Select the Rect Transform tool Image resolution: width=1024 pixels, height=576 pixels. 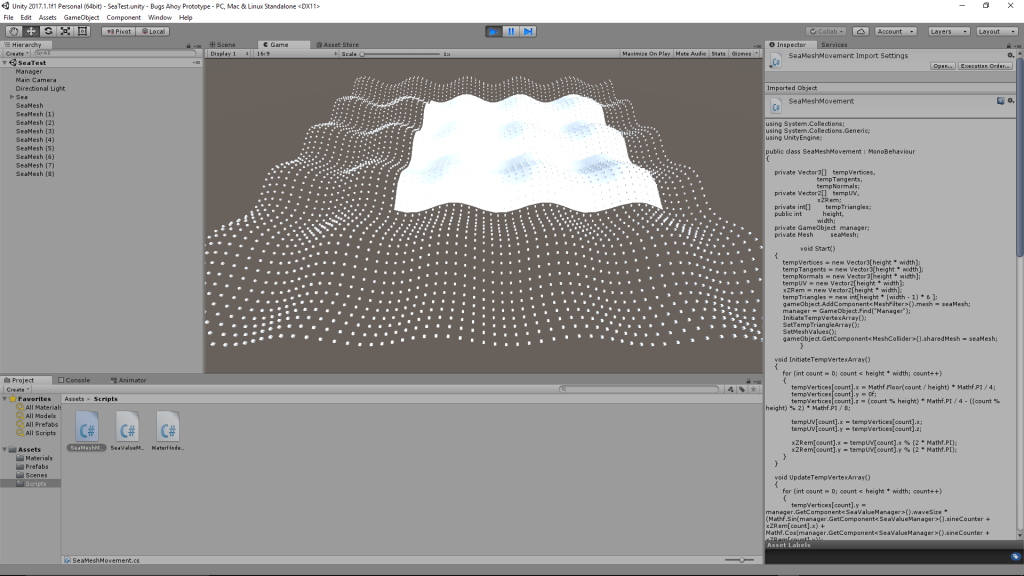pos(82,31)
